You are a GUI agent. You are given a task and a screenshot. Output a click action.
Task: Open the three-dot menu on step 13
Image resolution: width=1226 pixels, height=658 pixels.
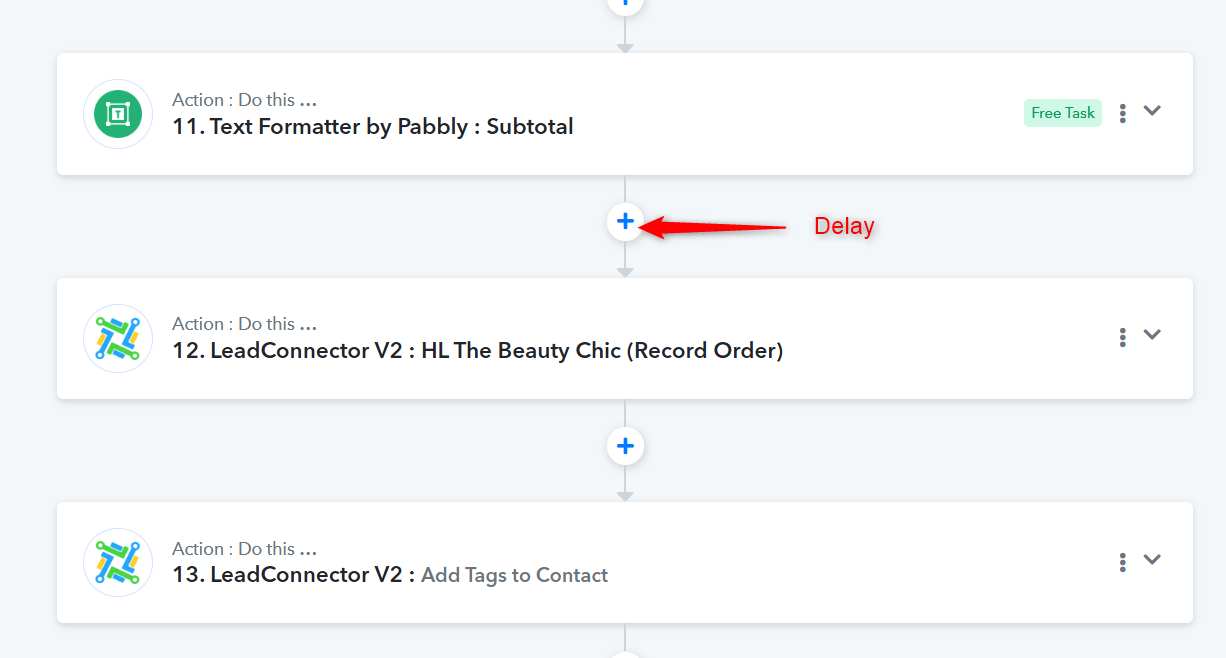[x=1123, y=562]
